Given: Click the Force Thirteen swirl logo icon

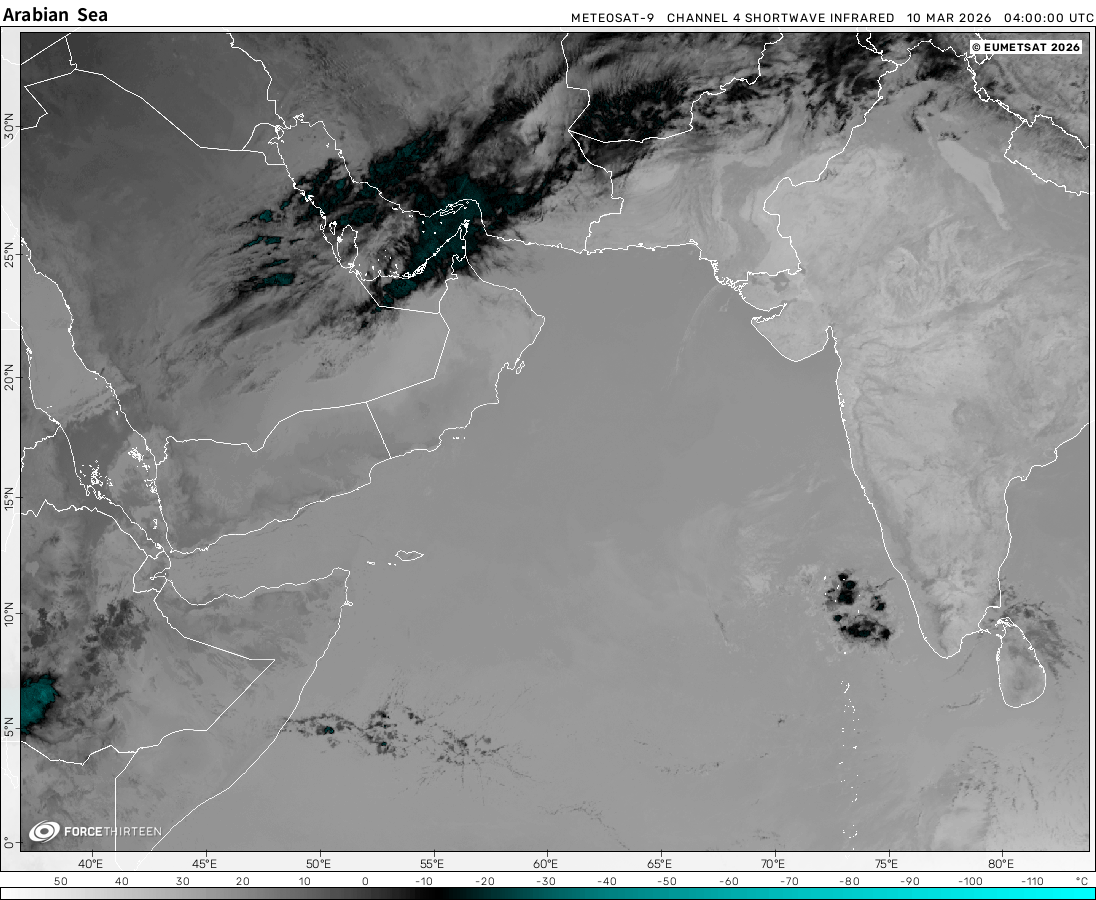Looking at the screenshot, I should pyautogui.click(x=44, y=831).
